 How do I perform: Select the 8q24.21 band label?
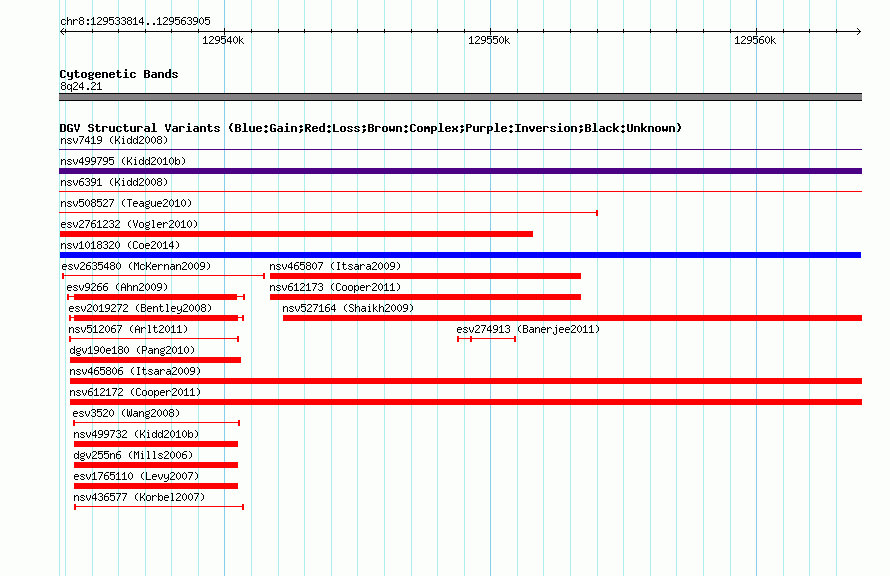point(81,86)
